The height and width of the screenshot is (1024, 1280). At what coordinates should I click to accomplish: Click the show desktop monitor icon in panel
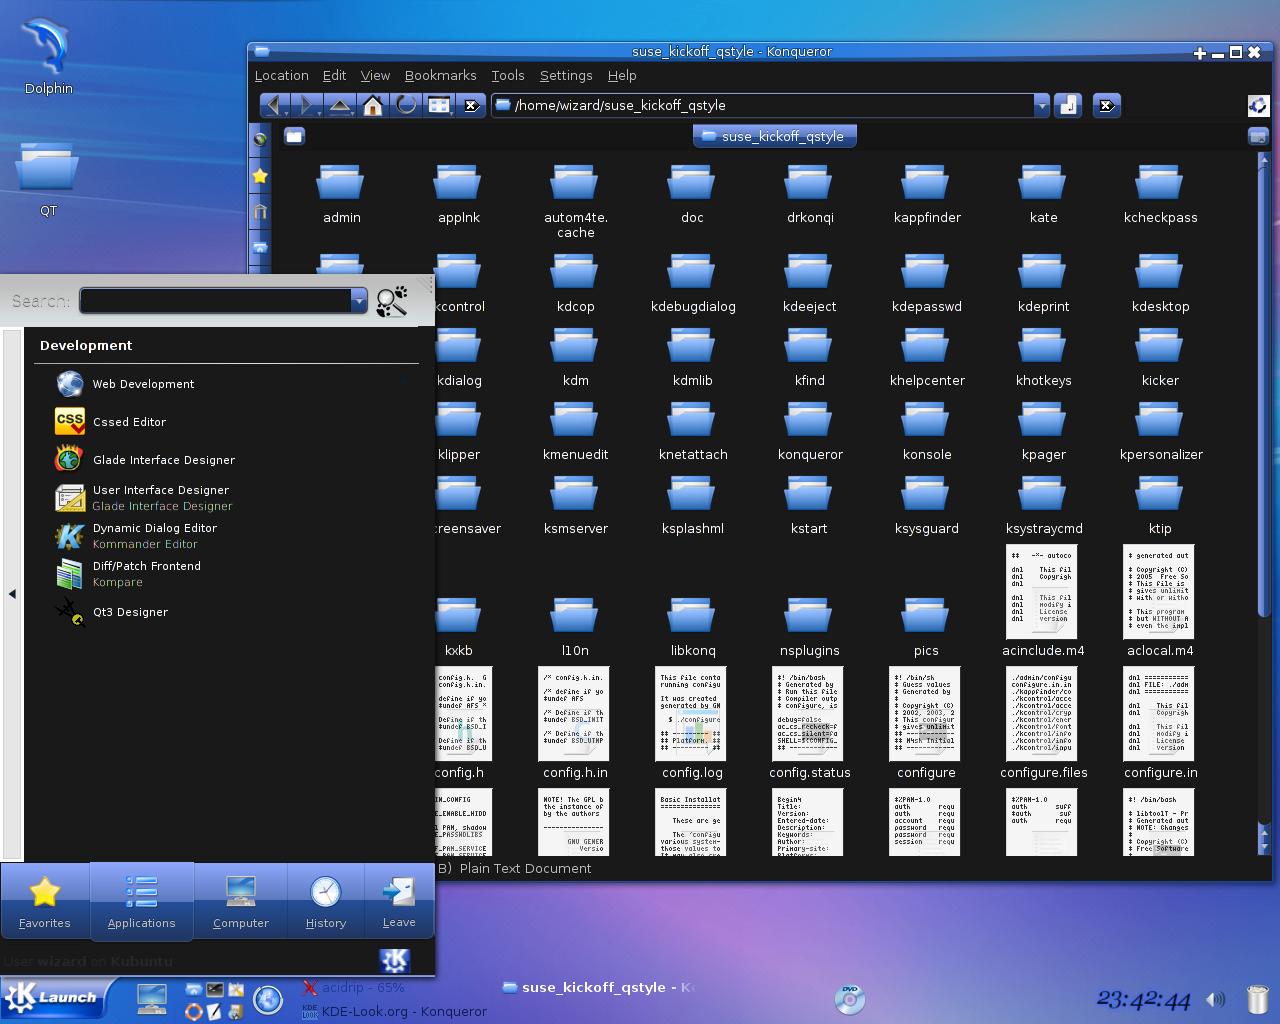tap(152, 999)
